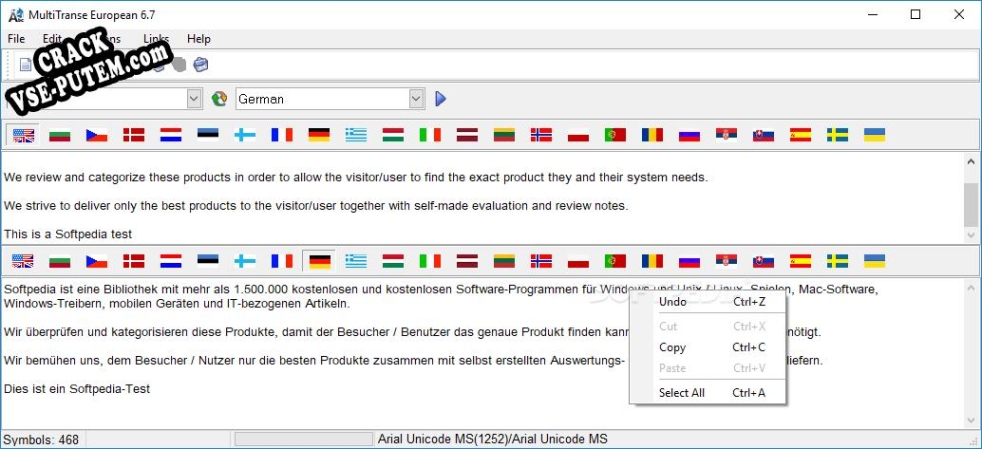This screenshot has height=449, width=982.
Task: Click the blue Translate arrow button
Action: (440, 99)
